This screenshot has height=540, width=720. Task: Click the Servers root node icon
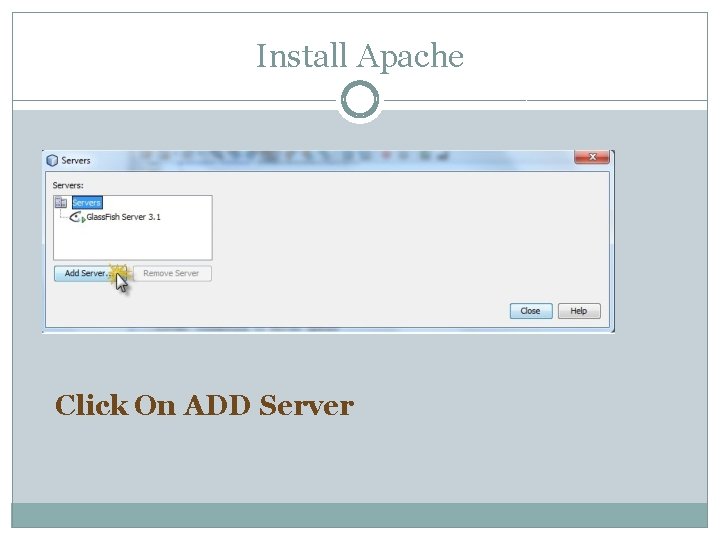point(61,202)
